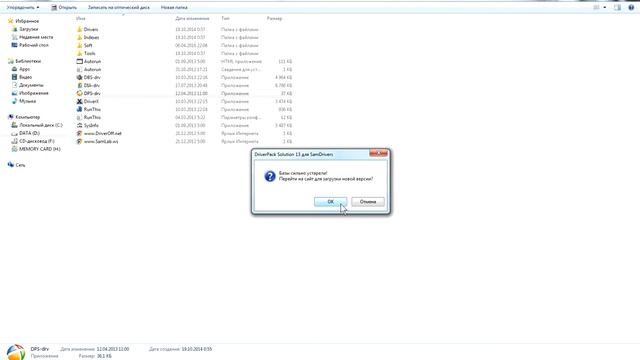Select the Indexes folder icon
This screenshot has height=360, width=640.
80,38
